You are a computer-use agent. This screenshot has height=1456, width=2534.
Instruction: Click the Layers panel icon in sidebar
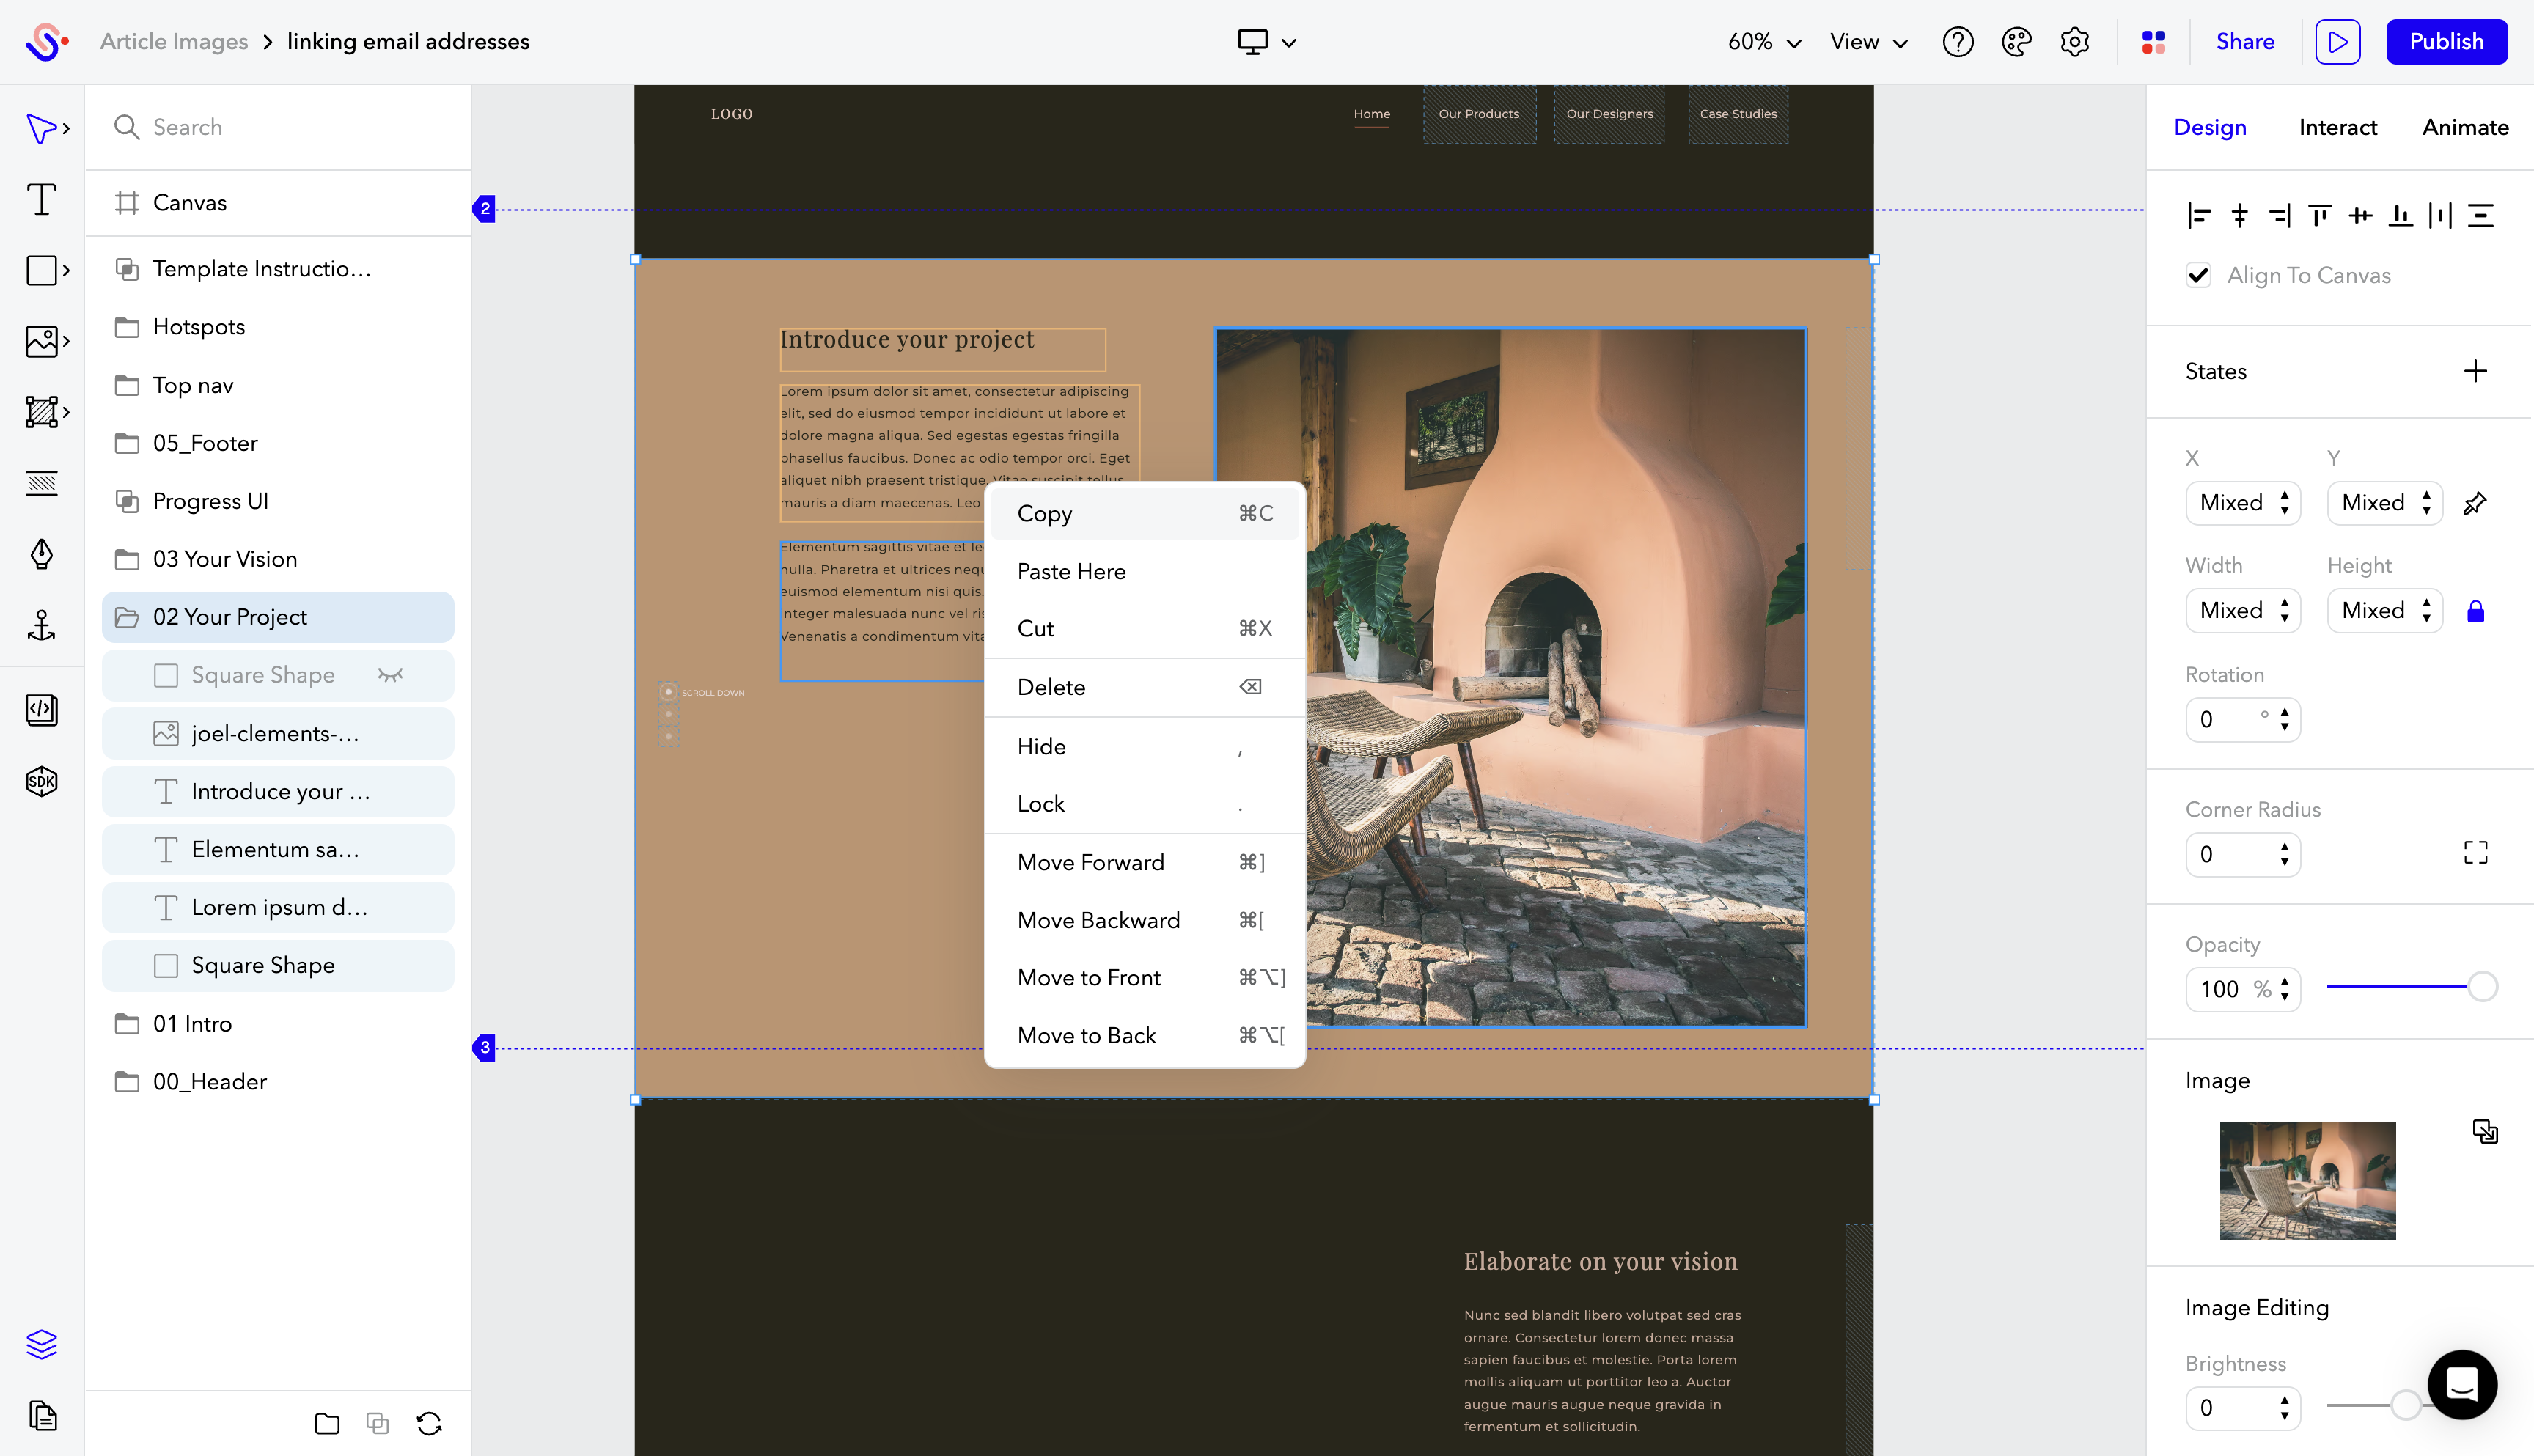(42, 1345)
